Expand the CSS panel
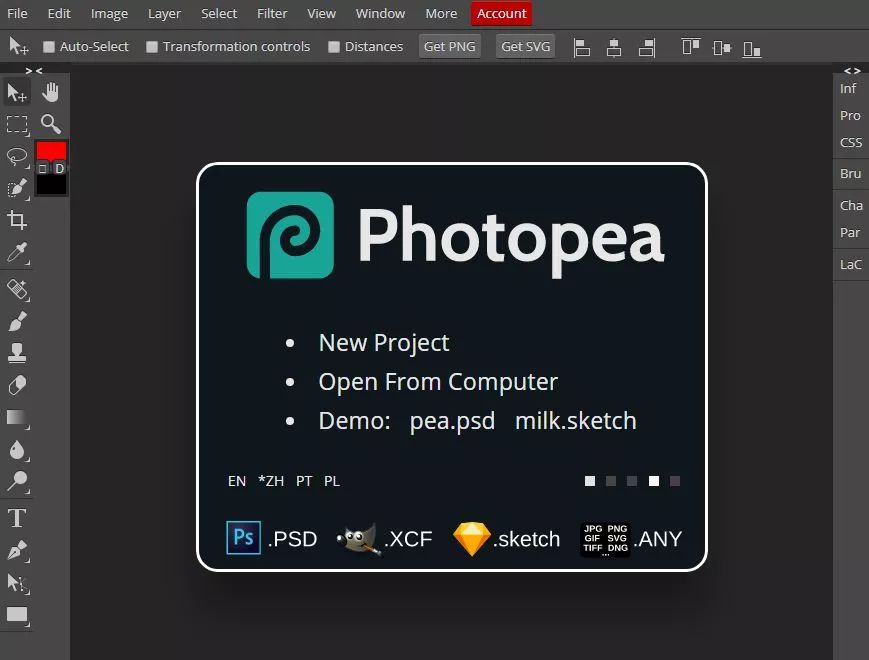 pyautogui.click(x=851, y=142)
